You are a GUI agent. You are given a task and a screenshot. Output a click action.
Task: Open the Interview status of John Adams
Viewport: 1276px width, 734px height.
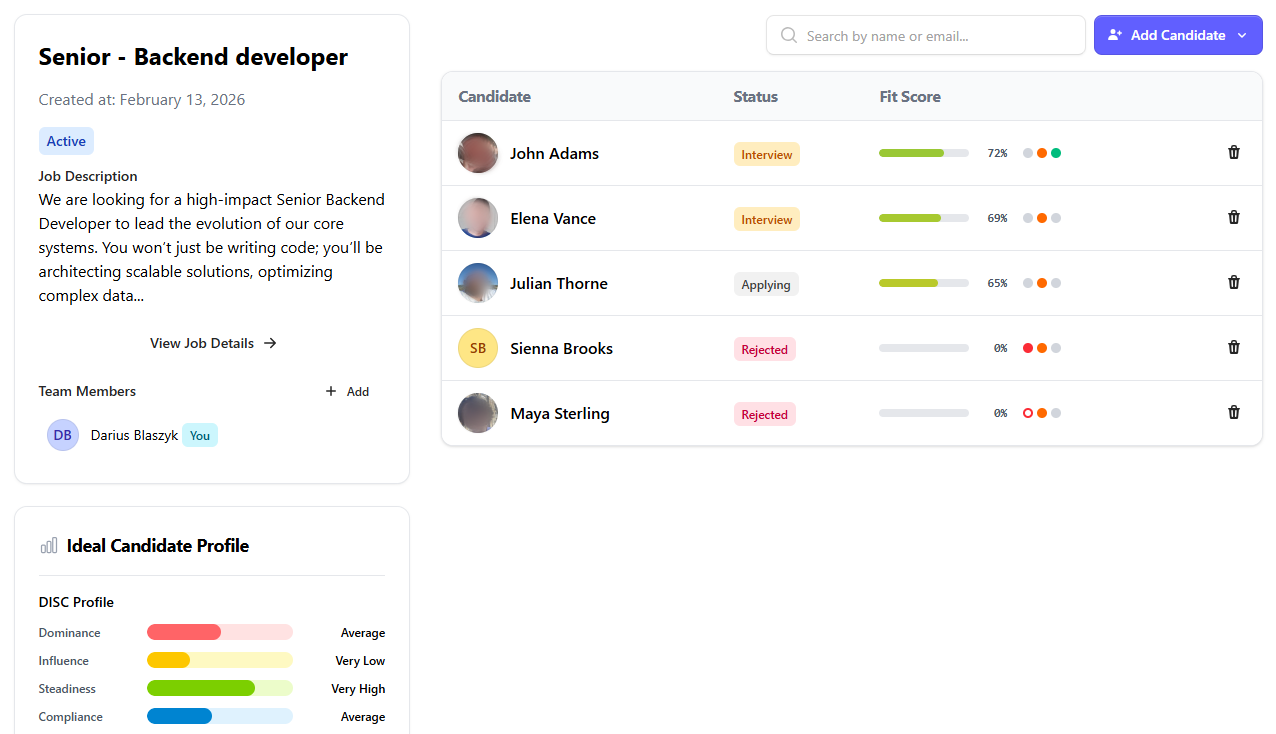pos(767,154)
